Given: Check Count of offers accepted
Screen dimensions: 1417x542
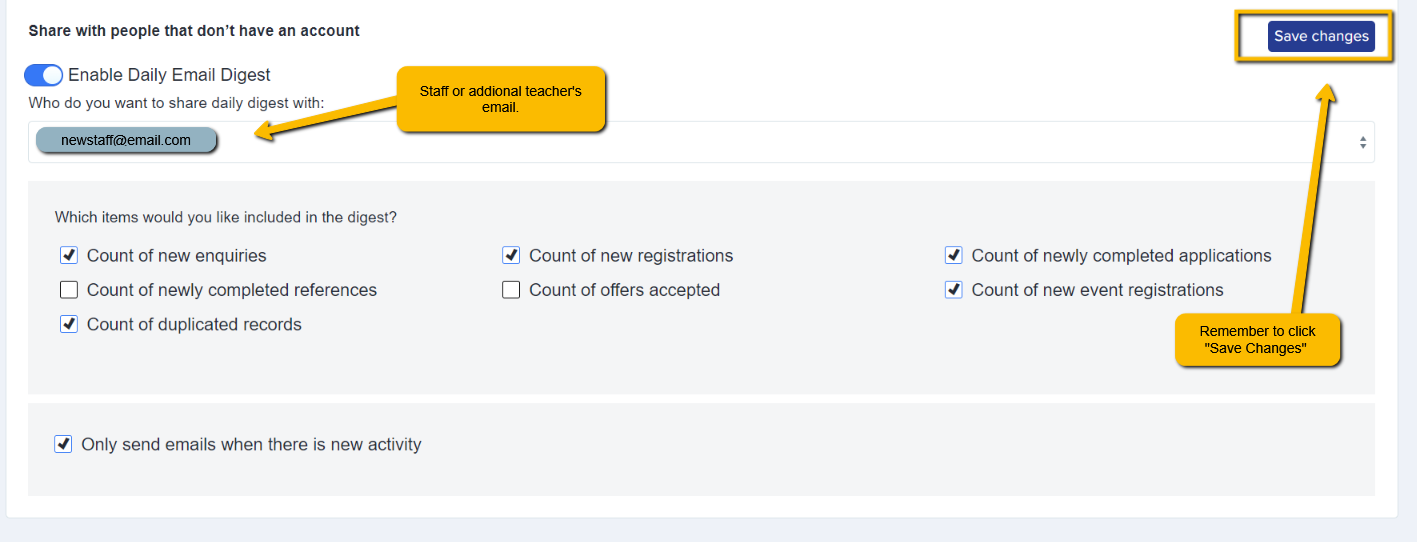Looking at the screenshot, I should [x=511, y=290].
